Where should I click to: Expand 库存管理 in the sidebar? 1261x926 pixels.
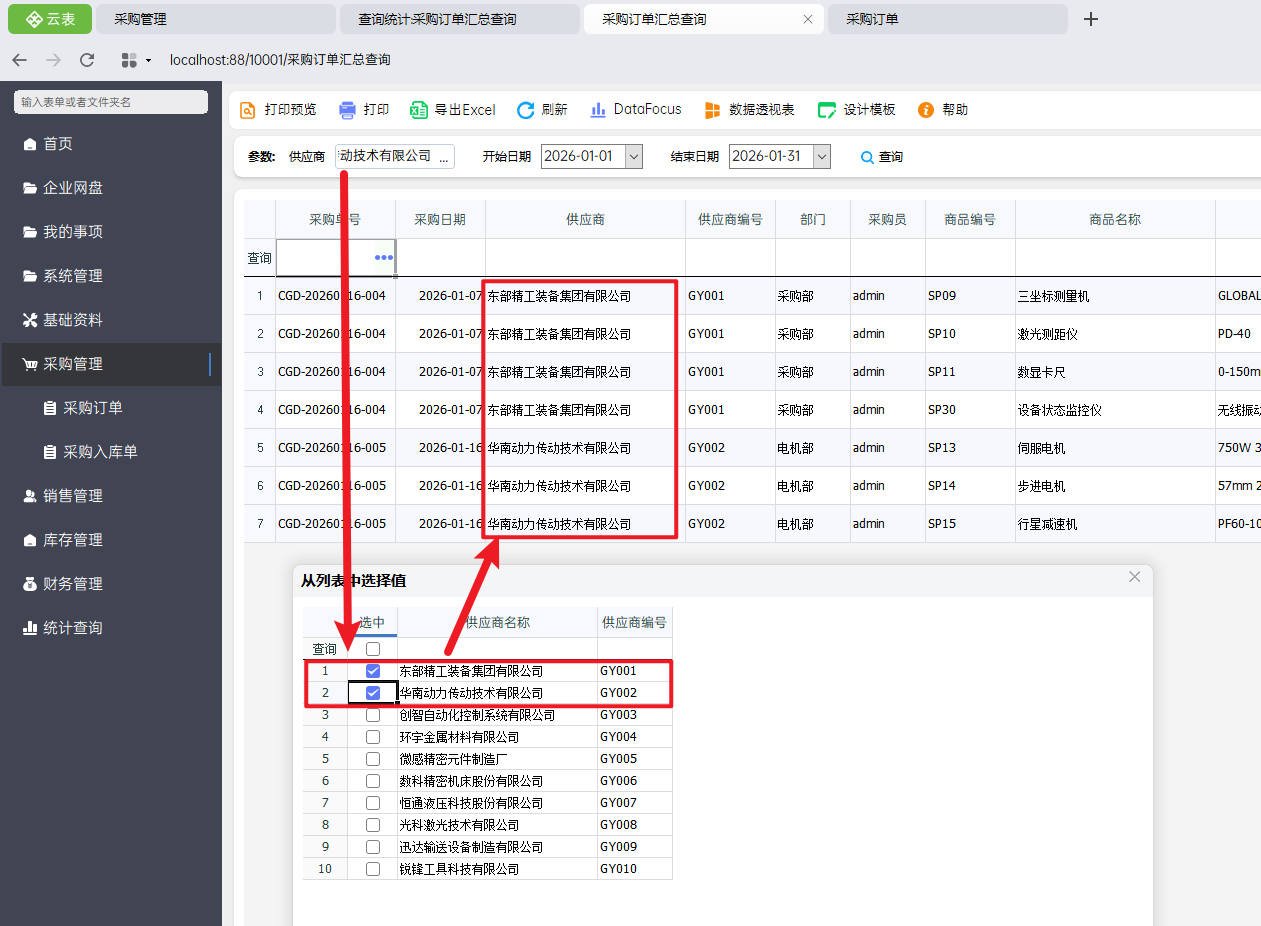[111, 540]
